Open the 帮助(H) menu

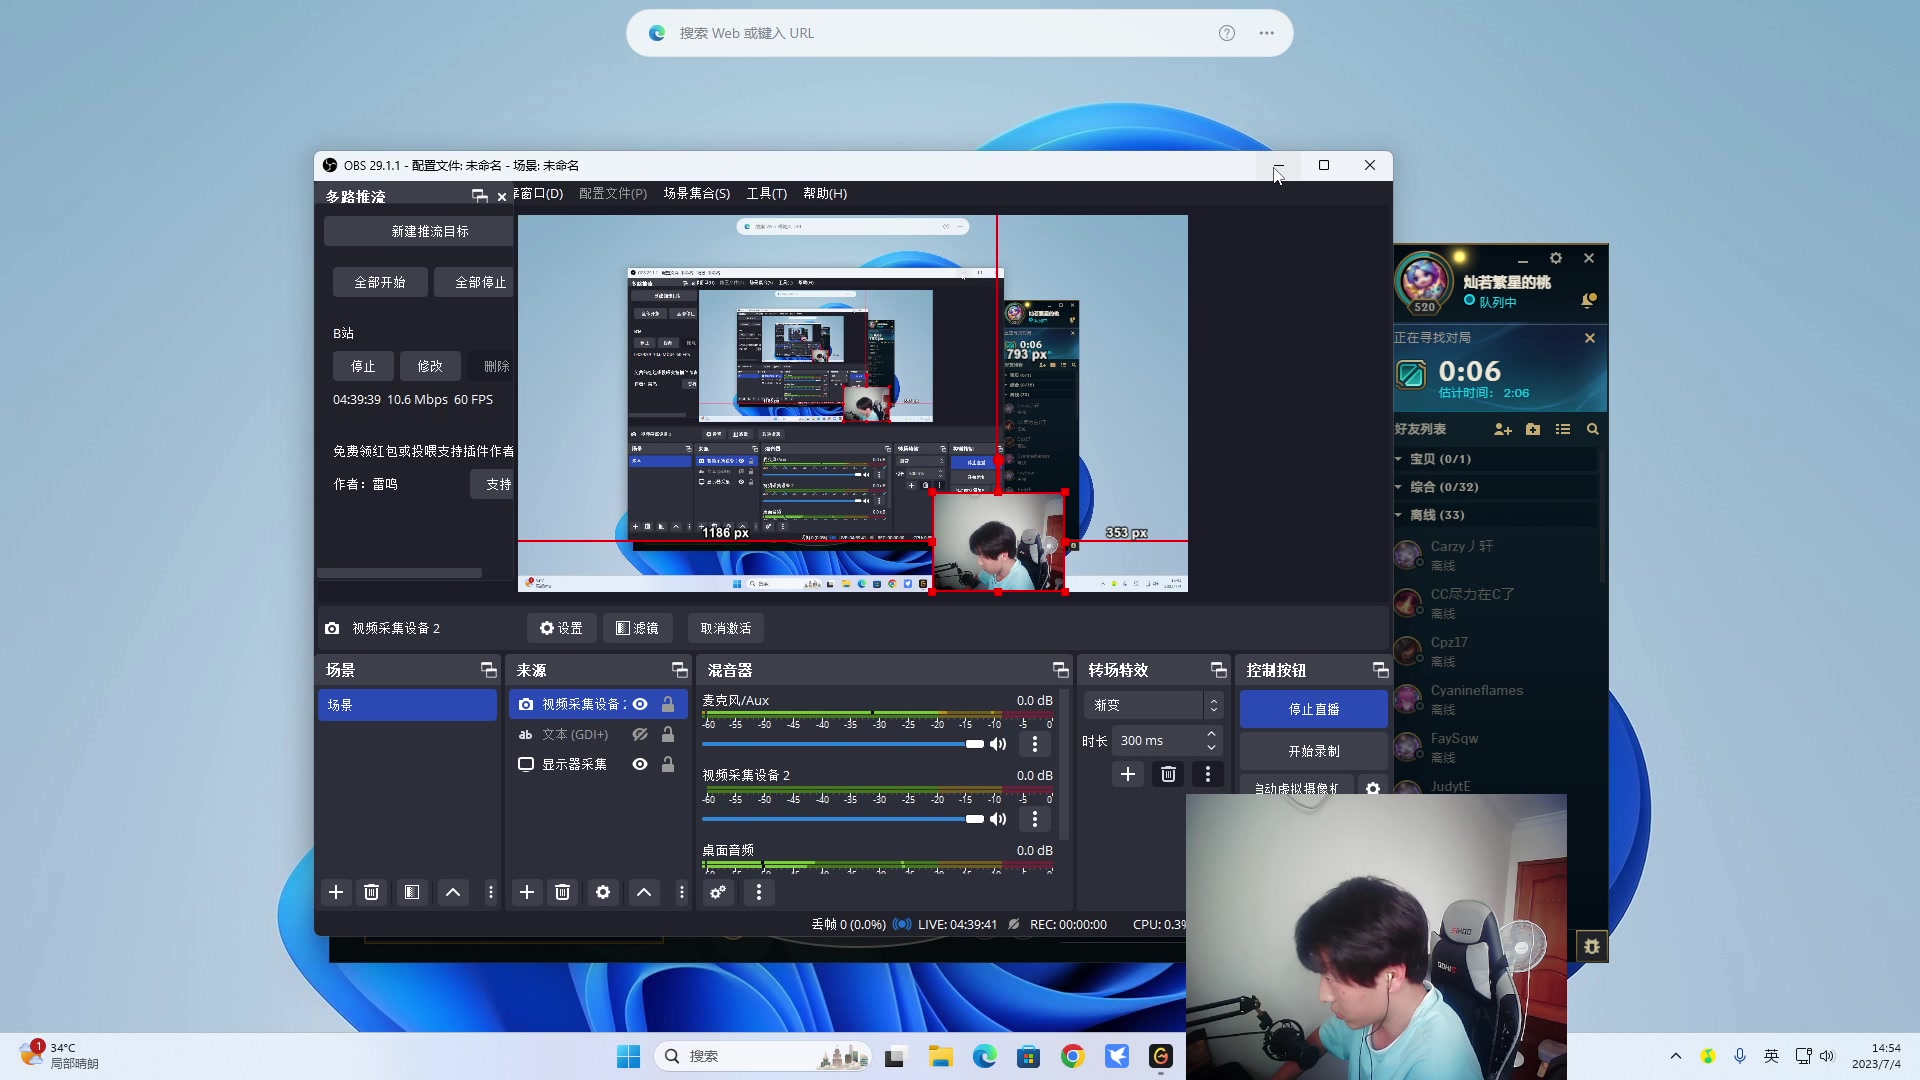pos(825,193)
